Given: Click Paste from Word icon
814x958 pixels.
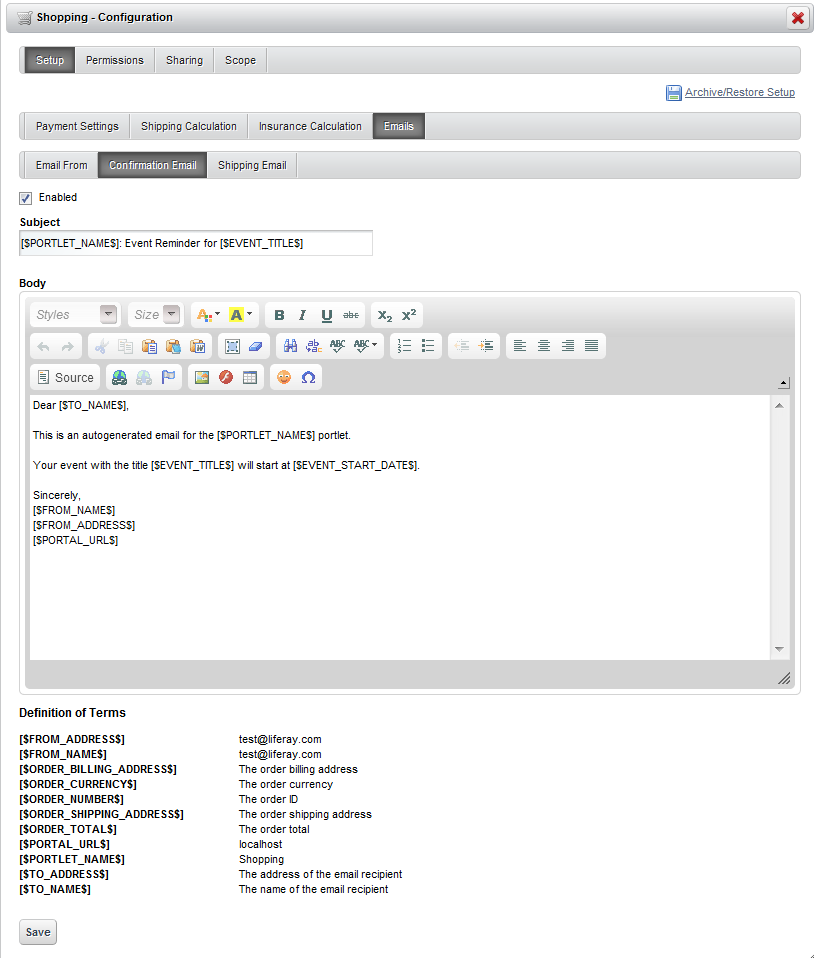Looking at the screenshot, I should [197, 346].
